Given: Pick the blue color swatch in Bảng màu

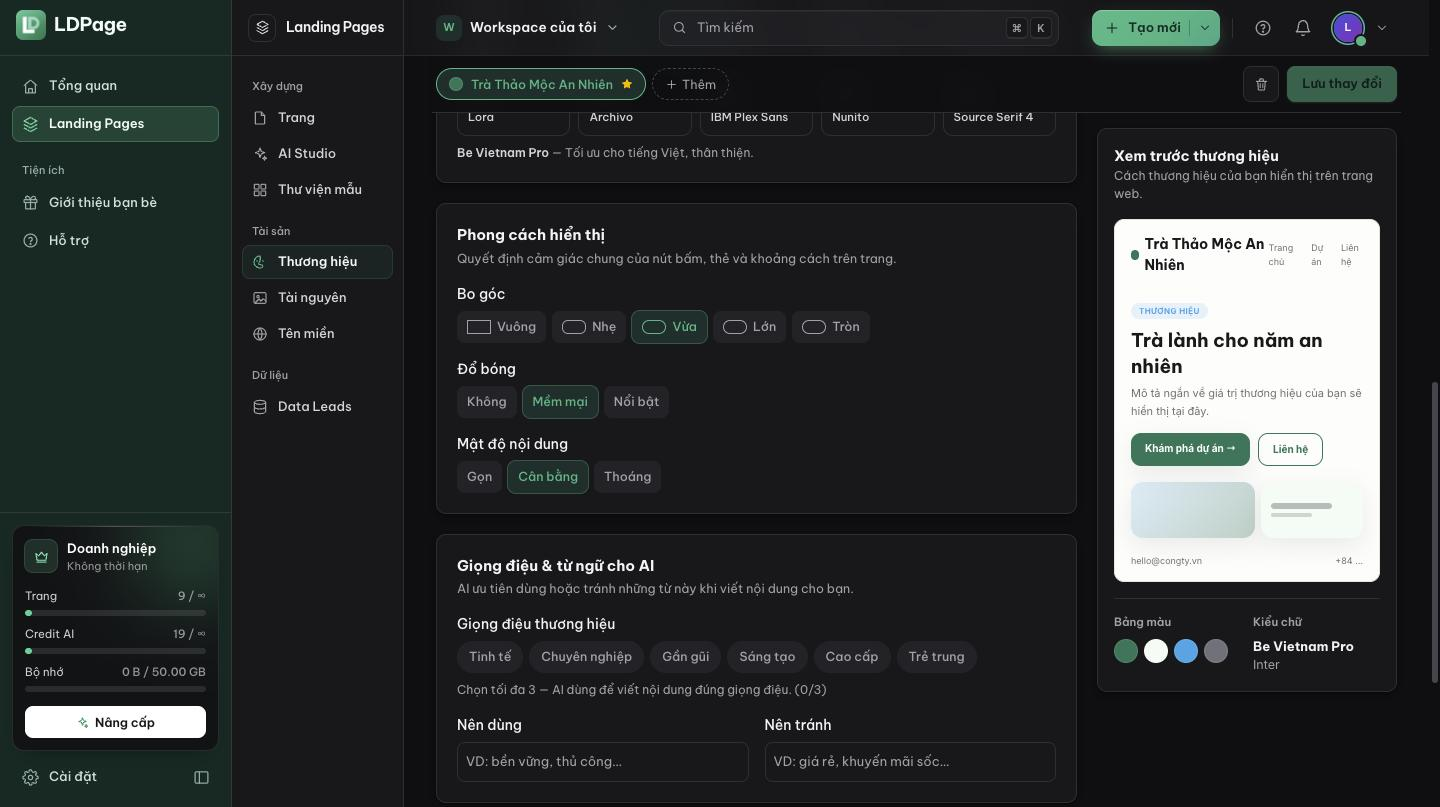Looking at the screenshot, I should [x=1186, y=652].
